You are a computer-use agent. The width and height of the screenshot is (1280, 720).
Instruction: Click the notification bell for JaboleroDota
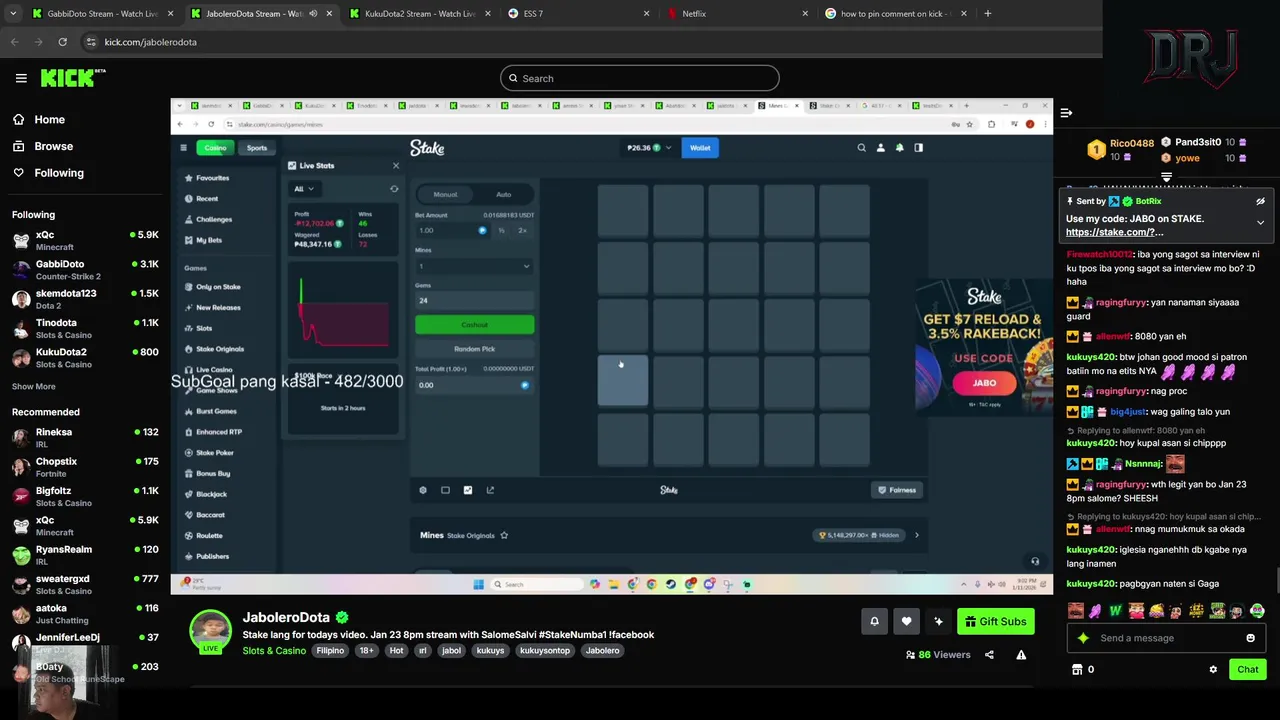pos(874,621)
